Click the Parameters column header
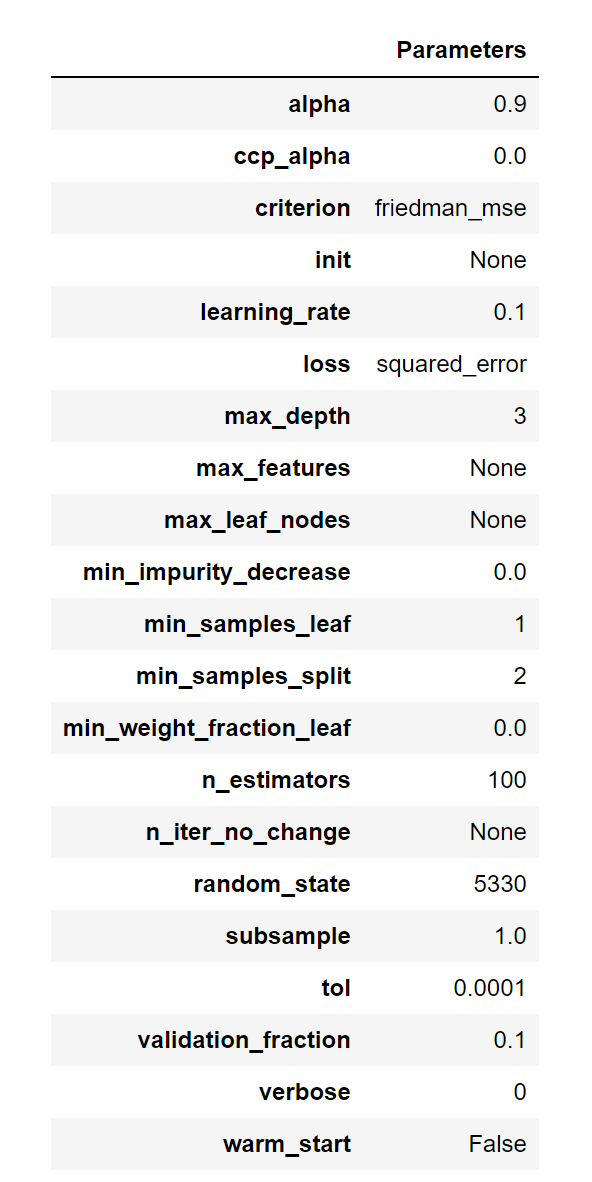The width and height of the screenshot is (592, 1182). click(x=461, y=51)
